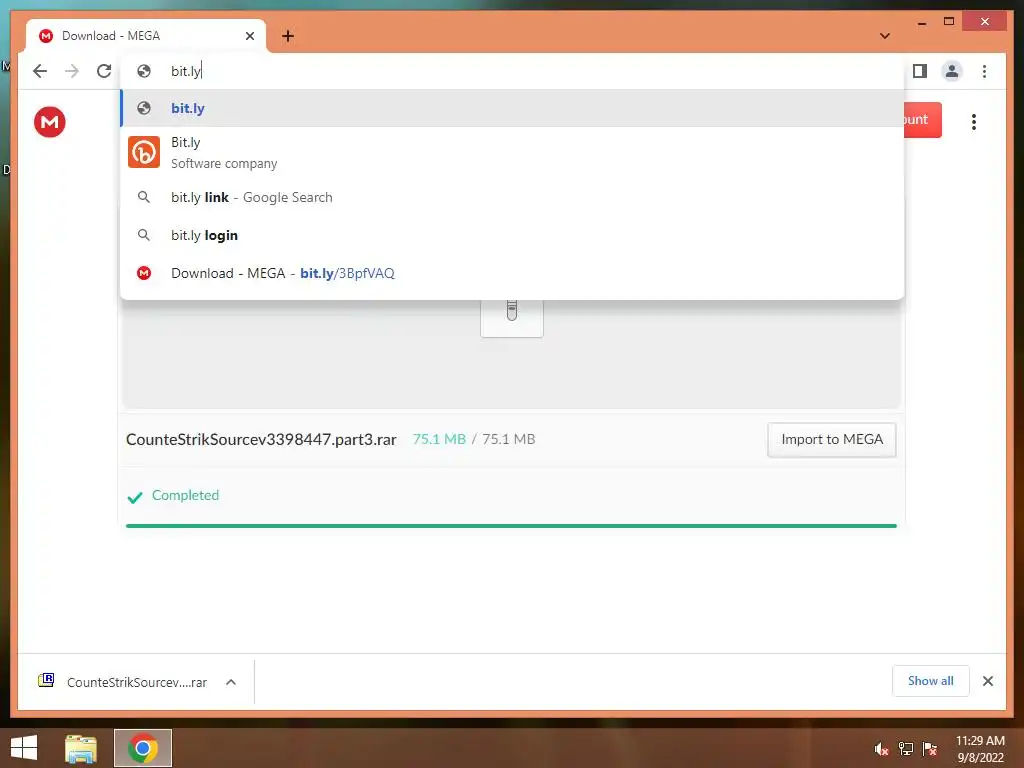Click the green completed progress bar
1024x768 pixels.
(511, 526)
